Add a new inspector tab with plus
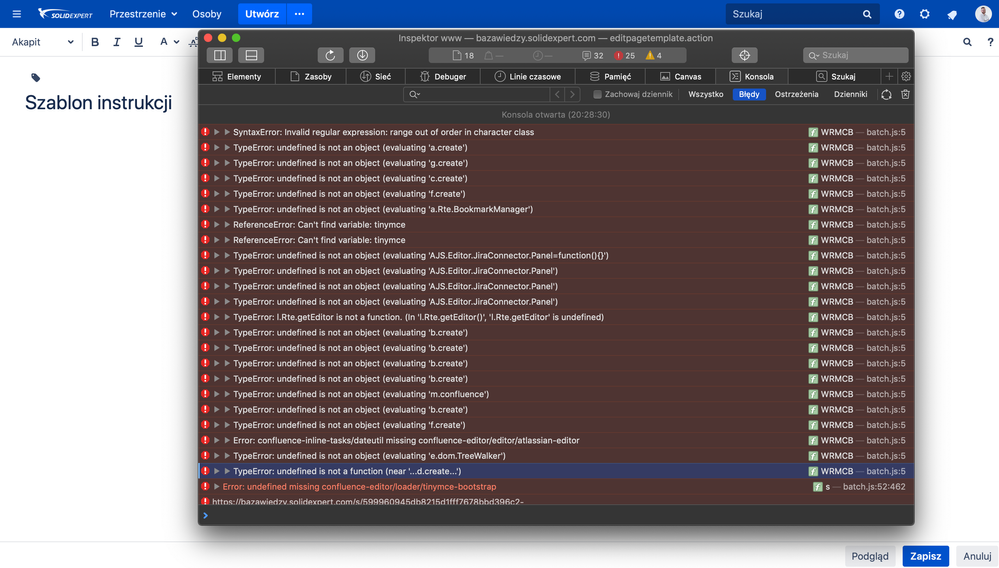Image resolution: width=999 pixels, height=568 pixels. [x=889, y=76]
